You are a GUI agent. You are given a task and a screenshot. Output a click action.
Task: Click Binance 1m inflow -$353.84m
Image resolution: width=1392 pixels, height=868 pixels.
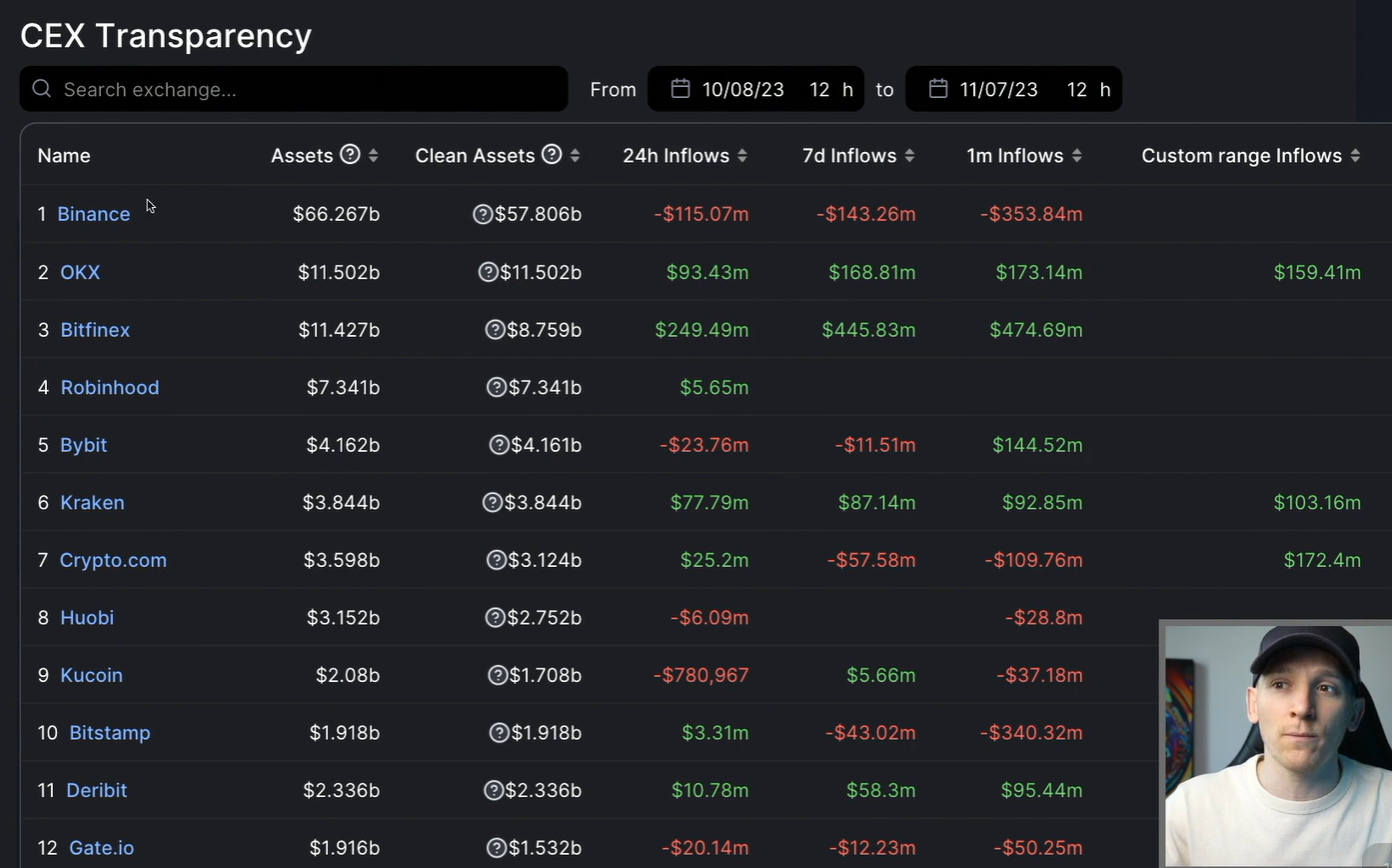tap(1031, 214)
